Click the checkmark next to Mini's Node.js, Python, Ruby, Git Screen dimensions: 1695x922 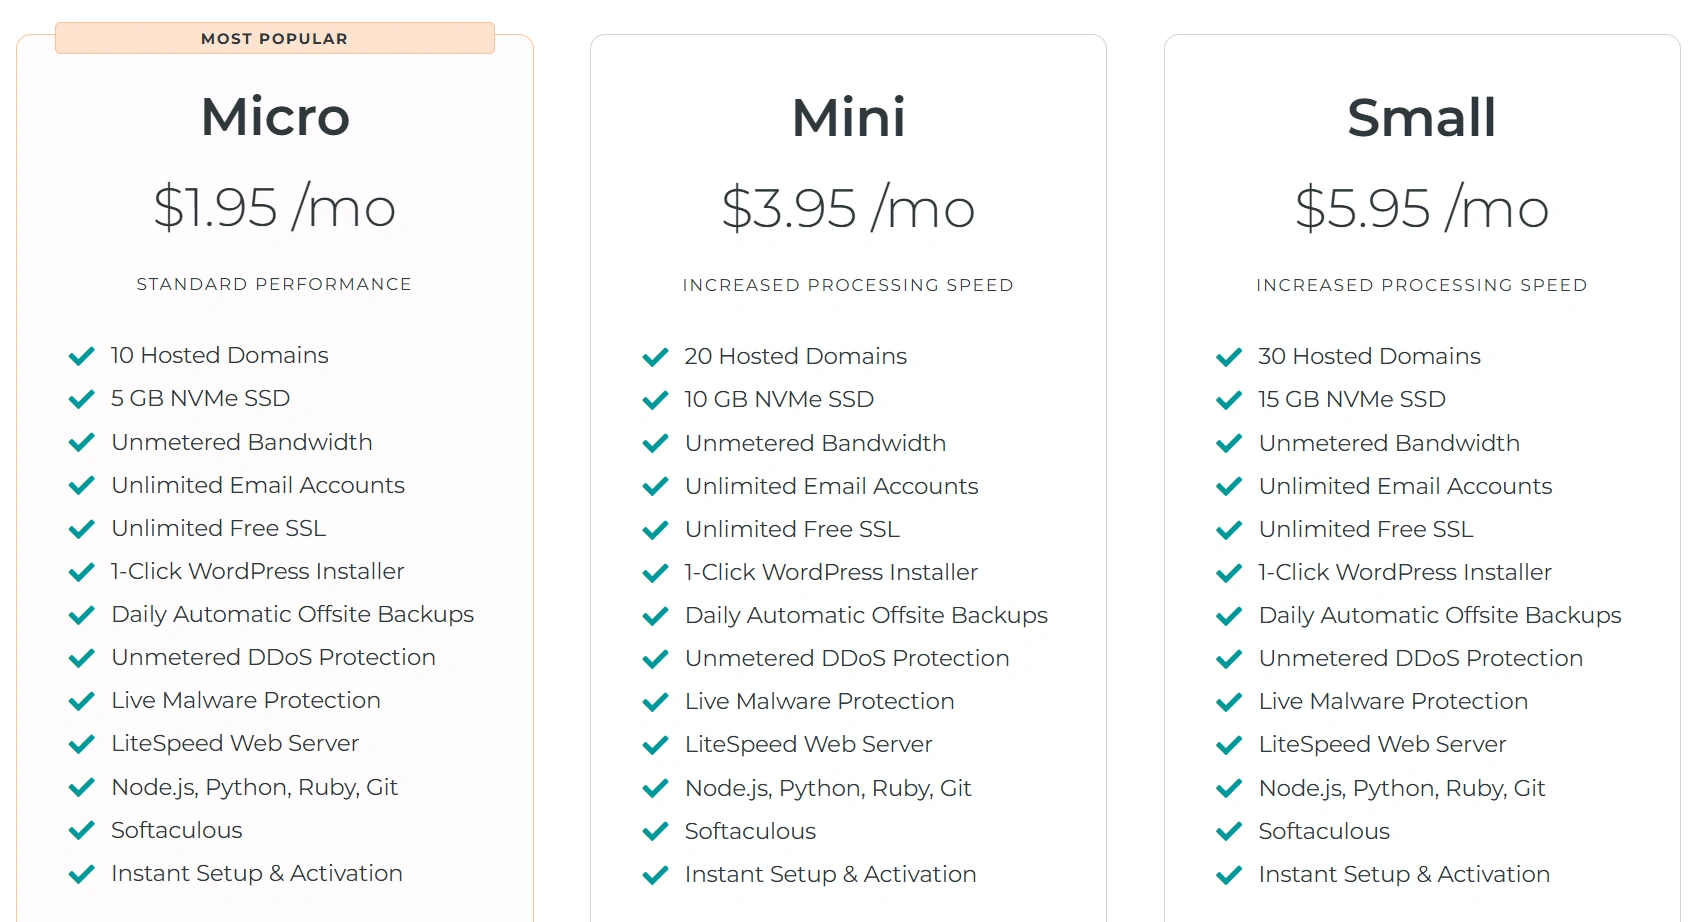(655, 789)
